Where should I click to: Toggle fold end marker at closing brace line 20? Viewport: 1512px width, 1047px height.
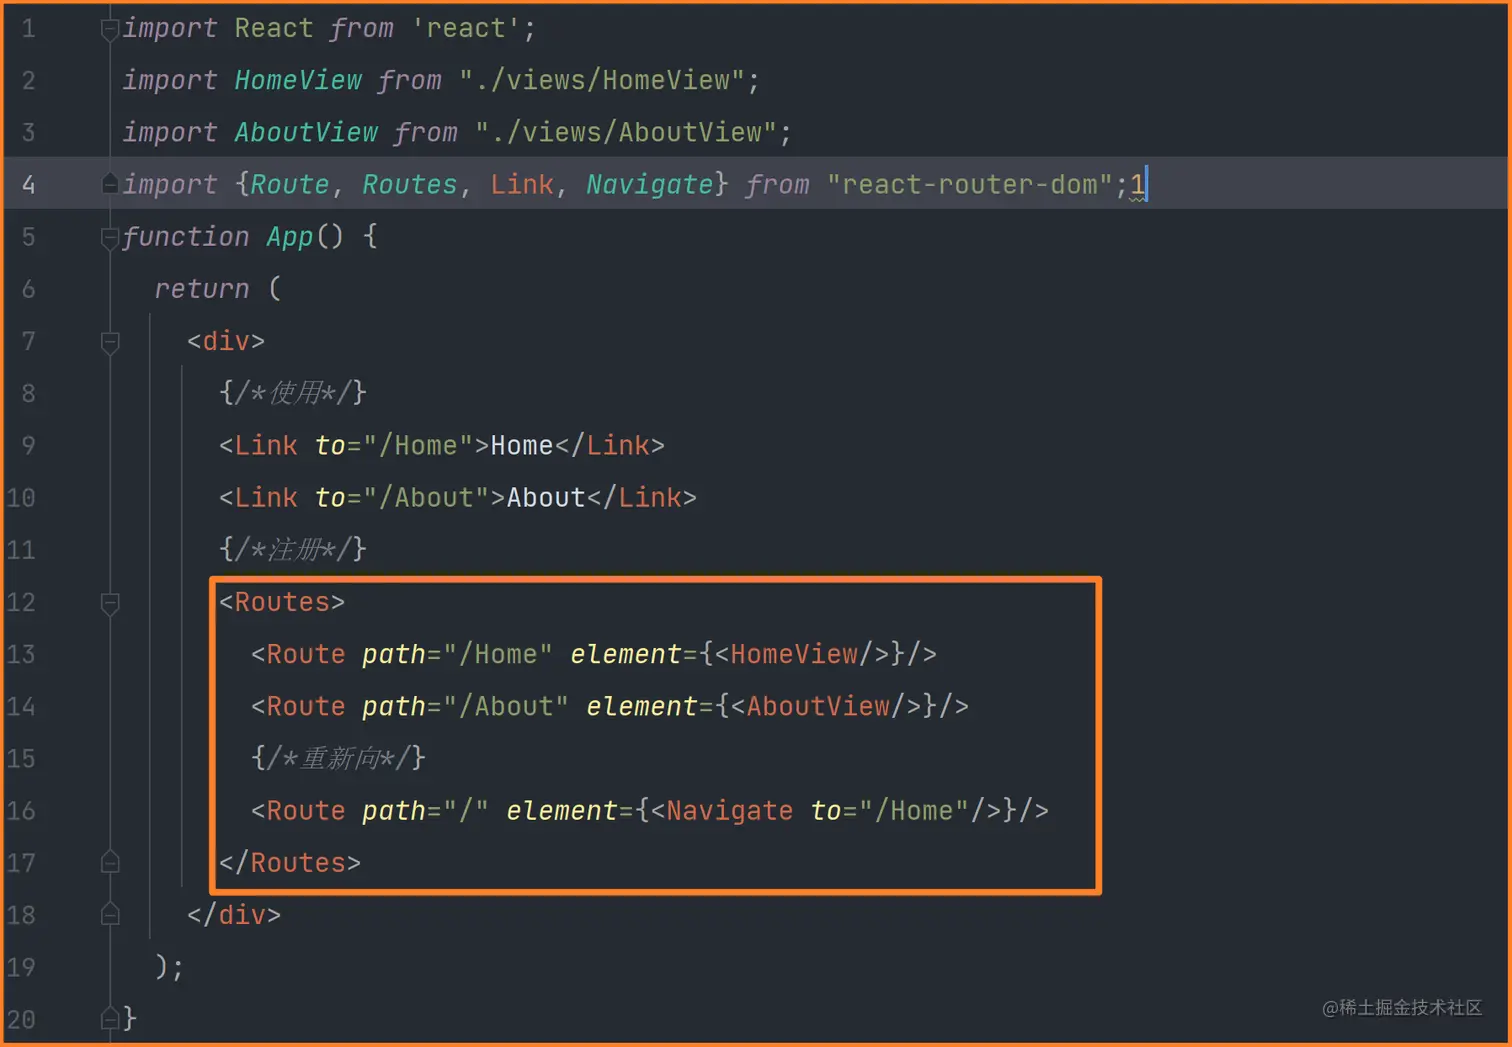[x=110, y=1019]
